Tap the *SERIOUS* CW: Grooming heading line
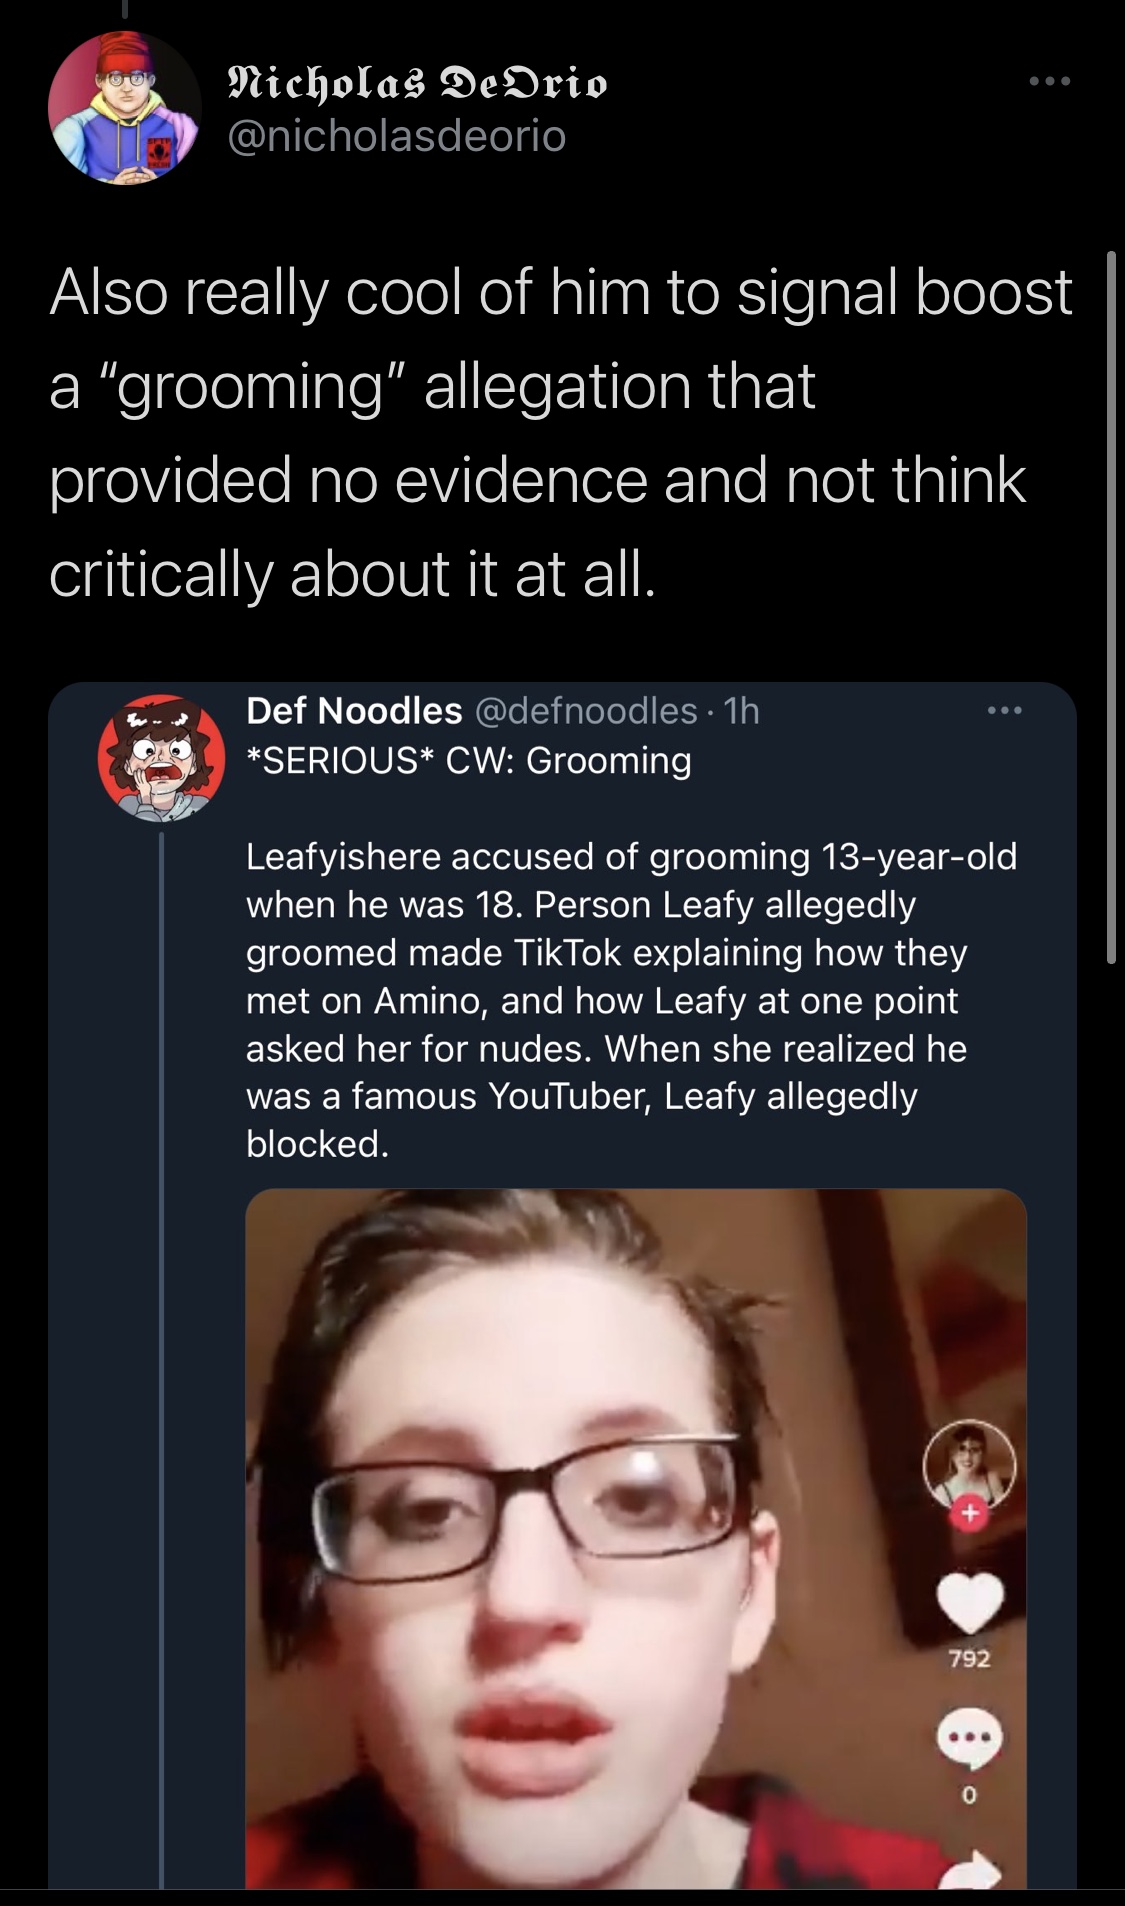The image size is (1125, 1906). 468,760
